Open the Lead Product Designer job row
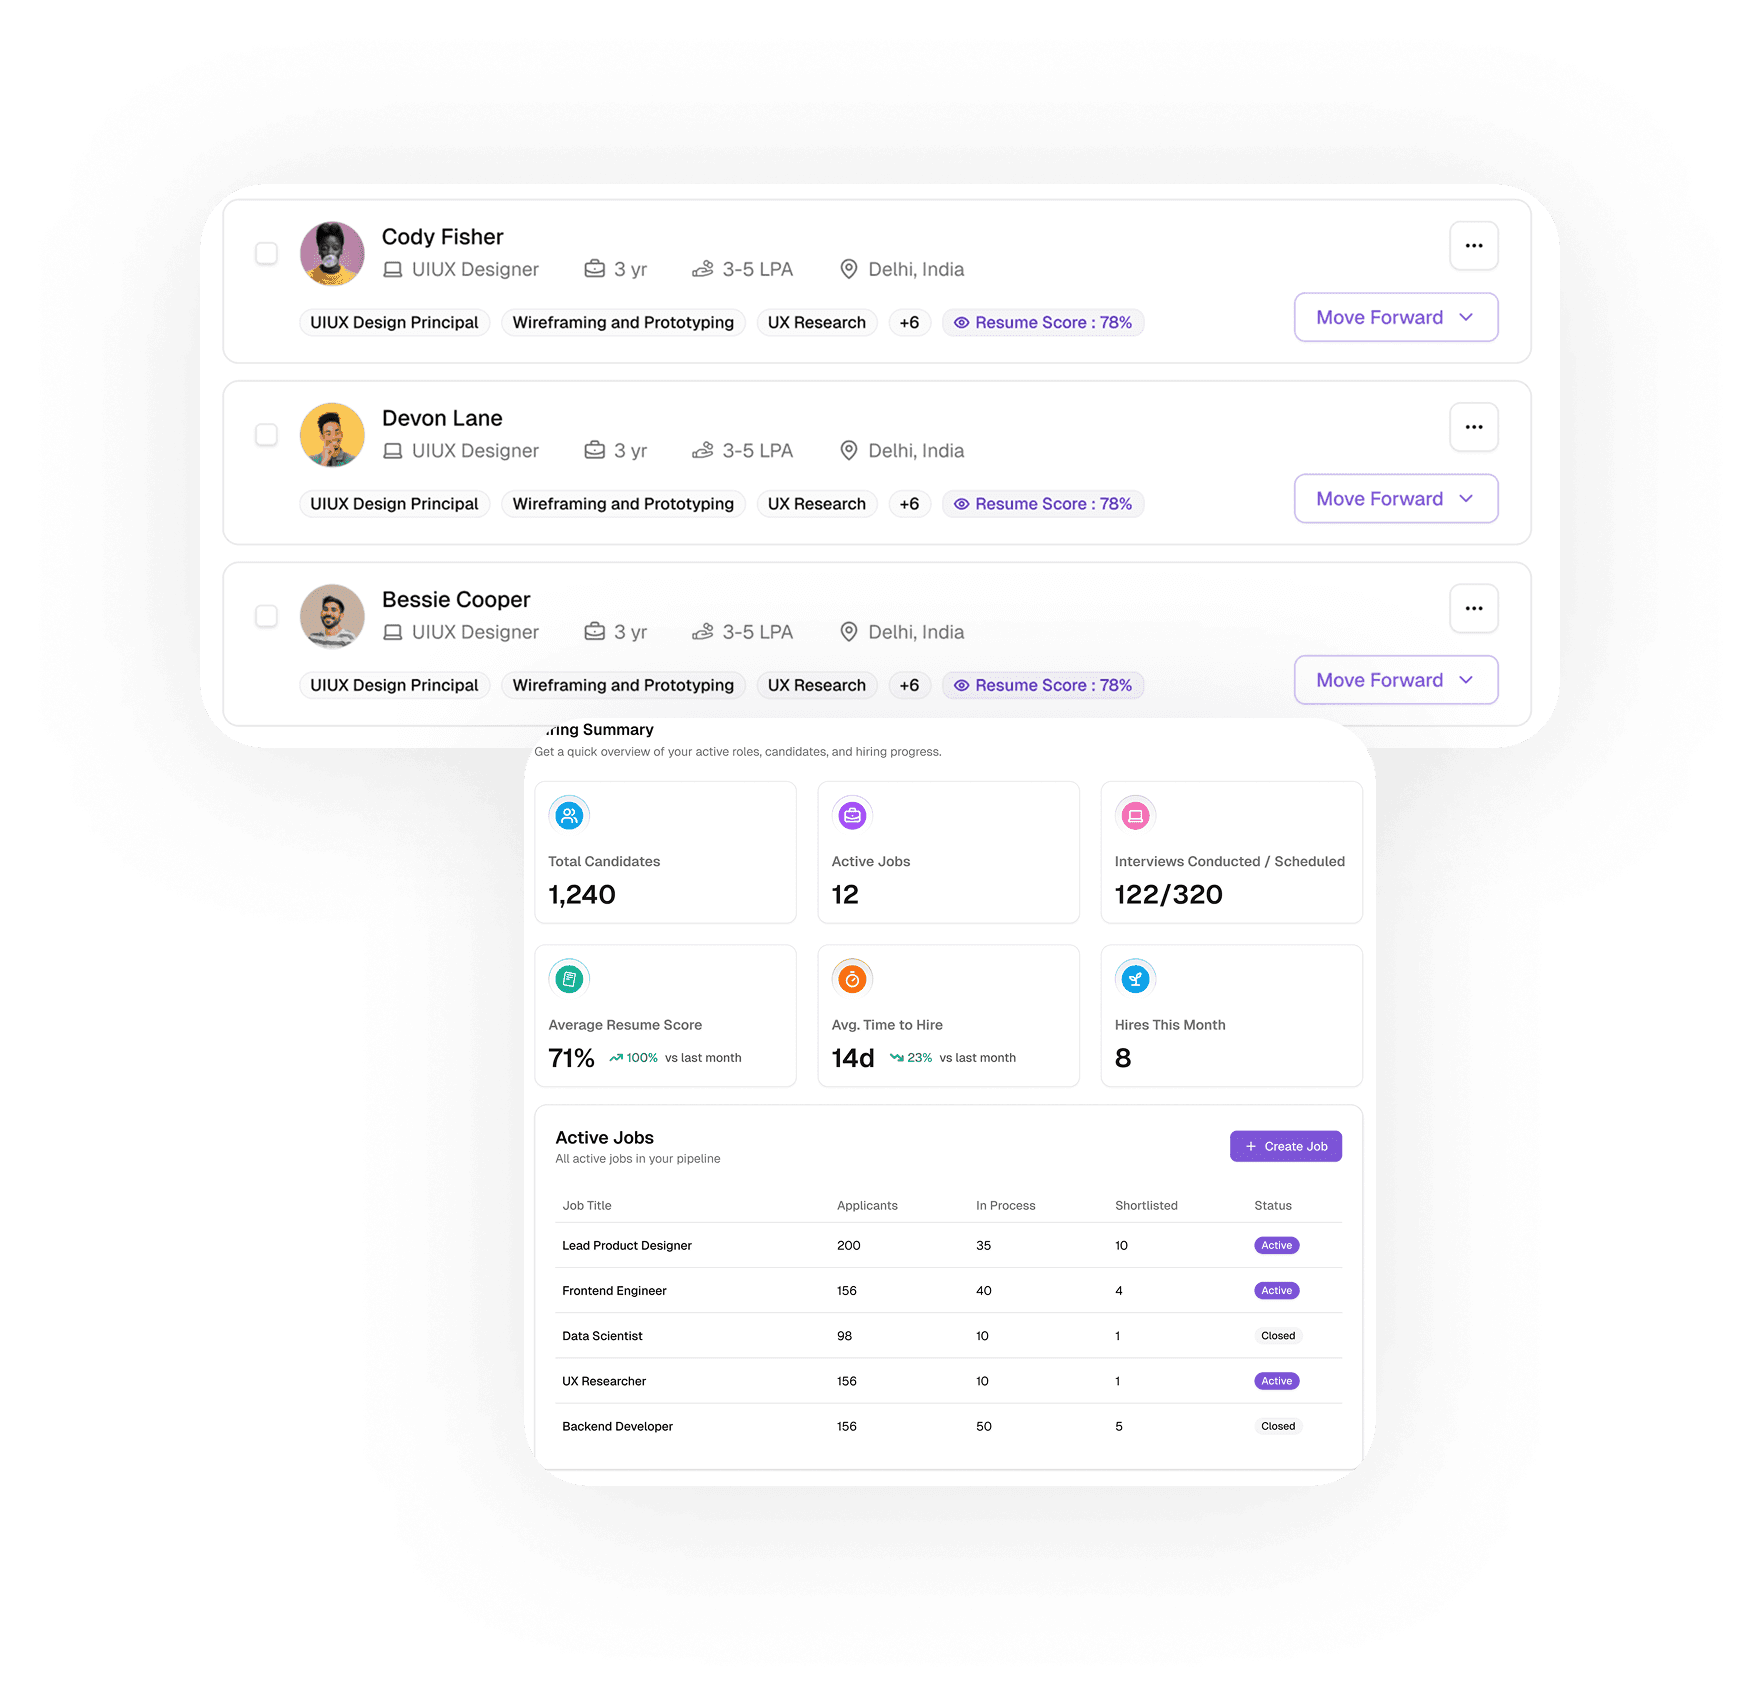1760x1702 pixels. (x=948, y=1245)
